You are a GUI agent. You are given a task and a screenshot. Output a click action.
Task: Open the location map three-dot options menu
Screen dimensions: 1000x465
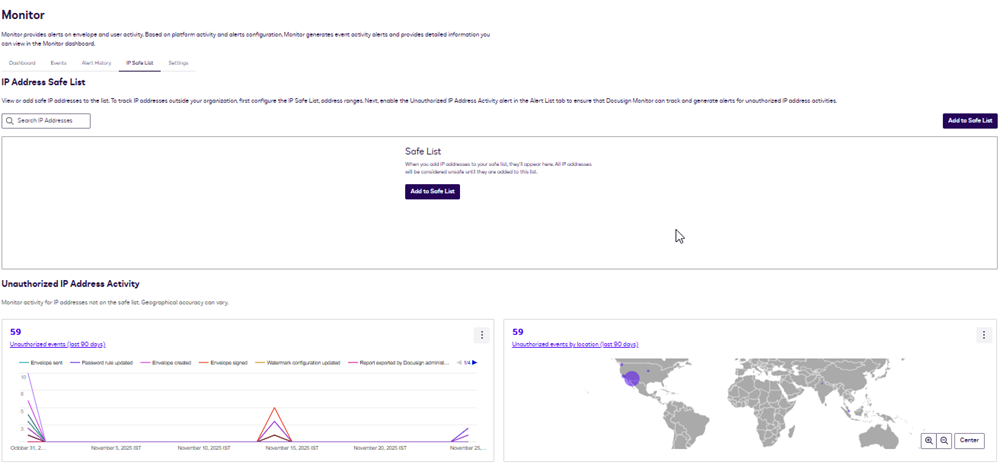984,335
